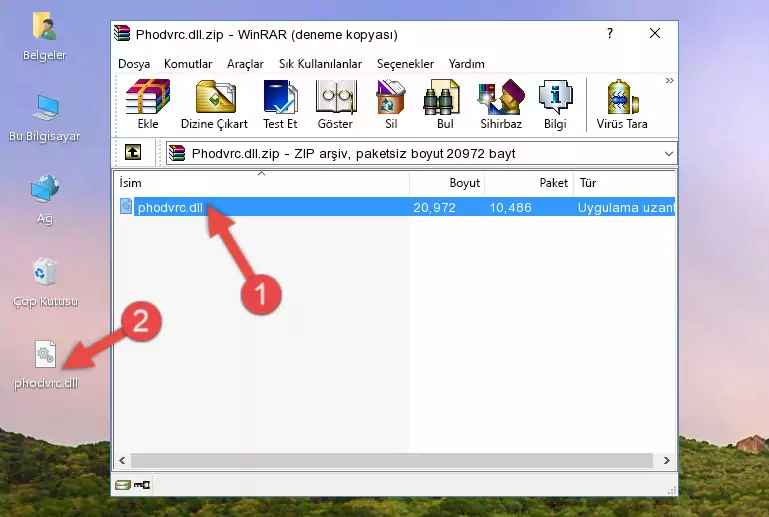This screenshot has width=769, height=517.
Task: Expand the toolbar overflow chevron
Action: coord(669,80)
